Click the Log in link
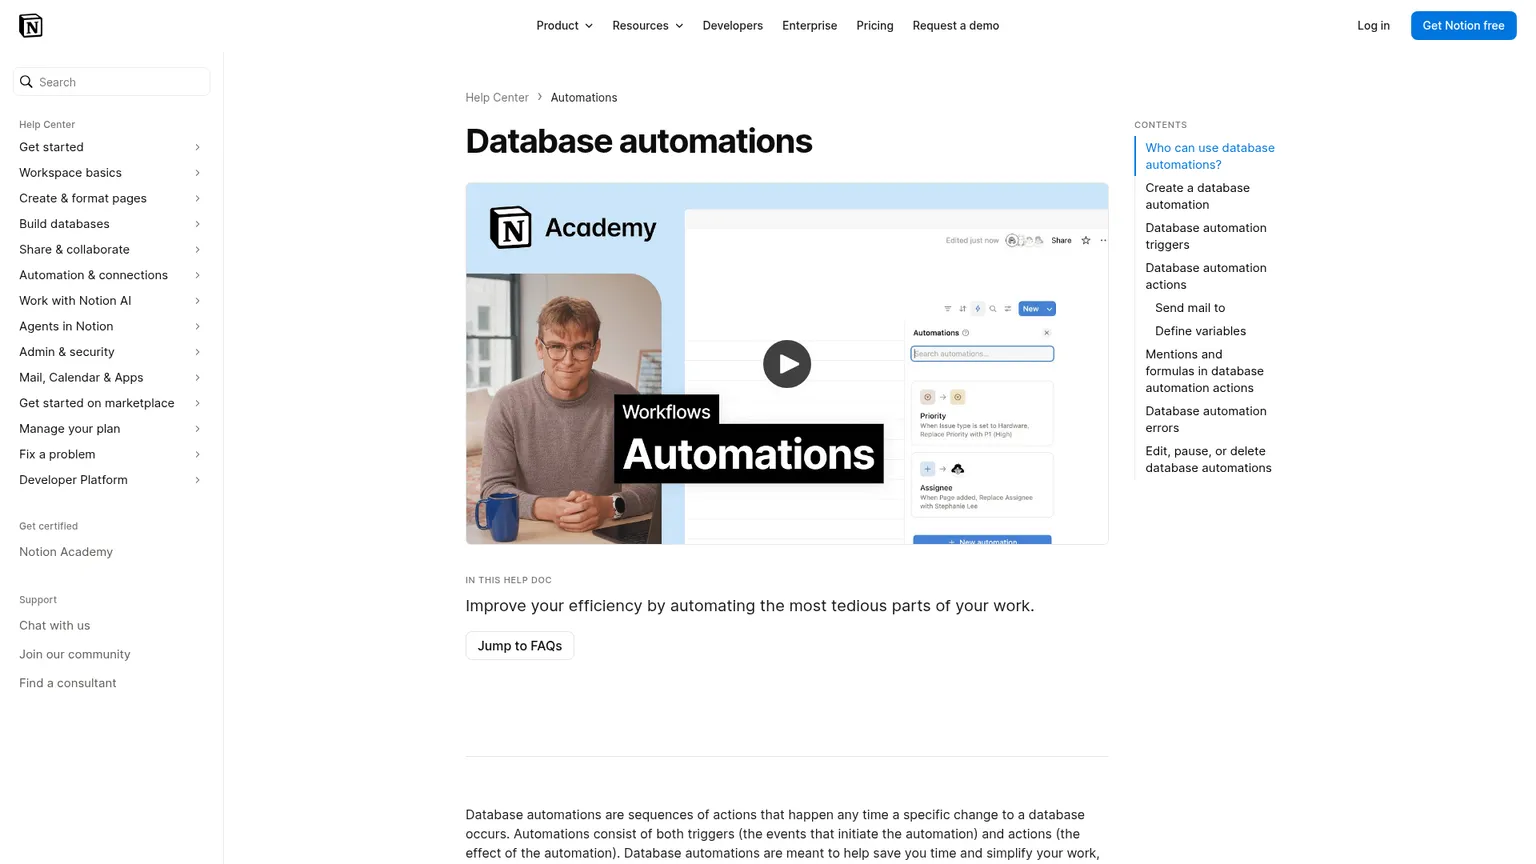1536x864 pixels. point(1373,26)
